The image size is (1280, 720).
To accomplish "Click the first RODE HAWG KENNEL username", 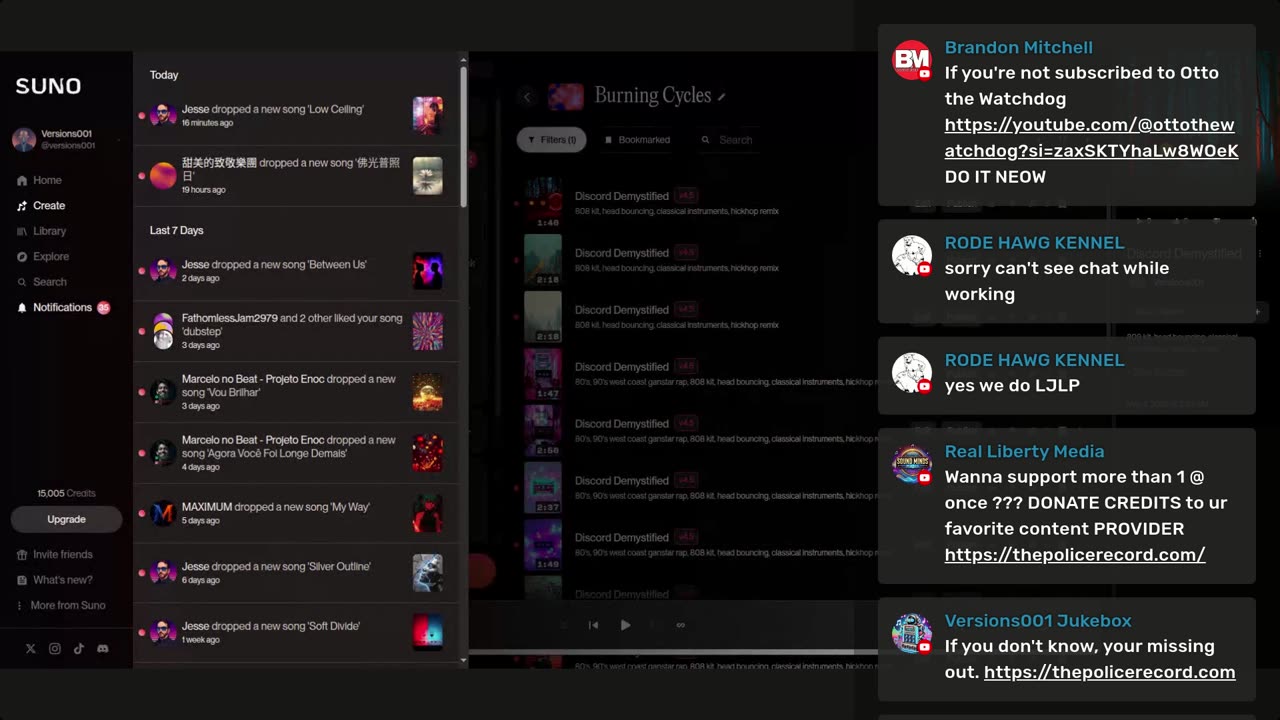I will (x=1034, y=243).
